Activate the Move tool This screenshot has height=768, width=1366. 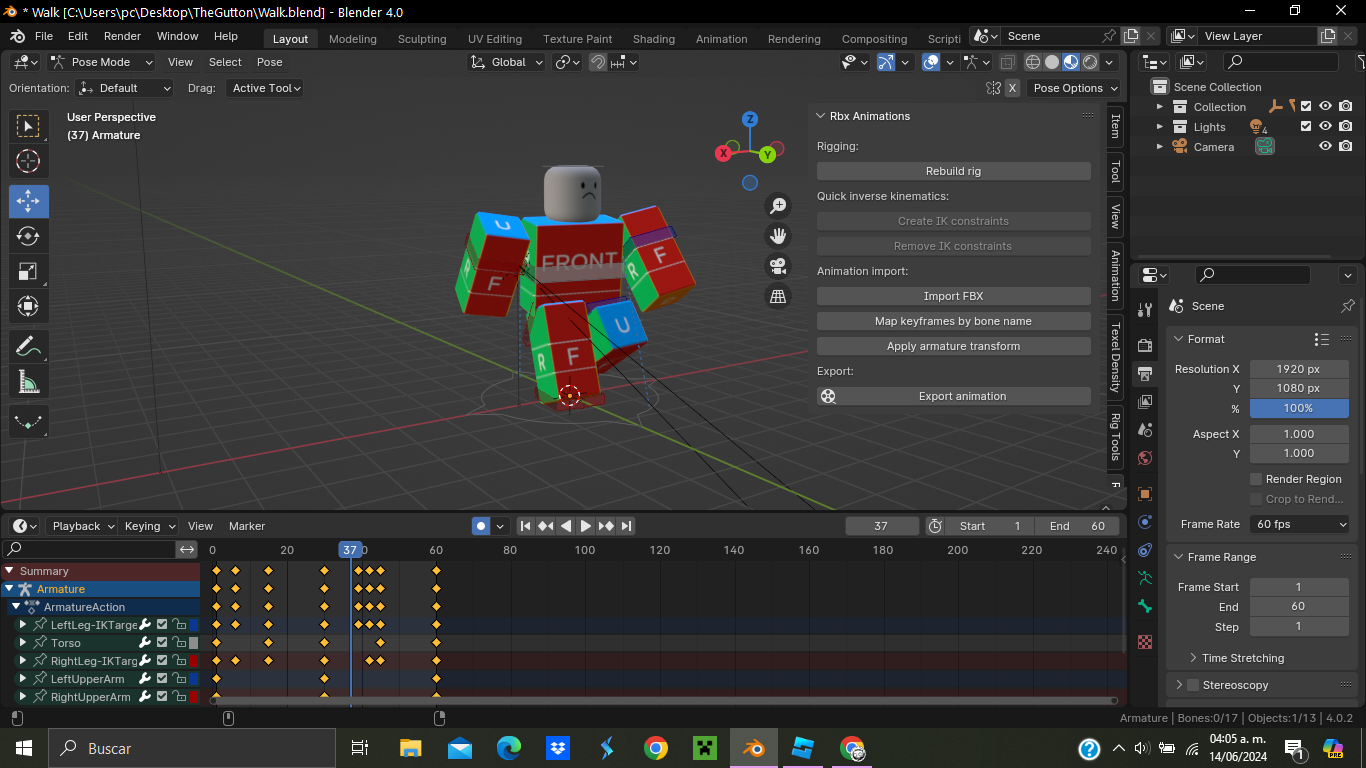point(28,201)
